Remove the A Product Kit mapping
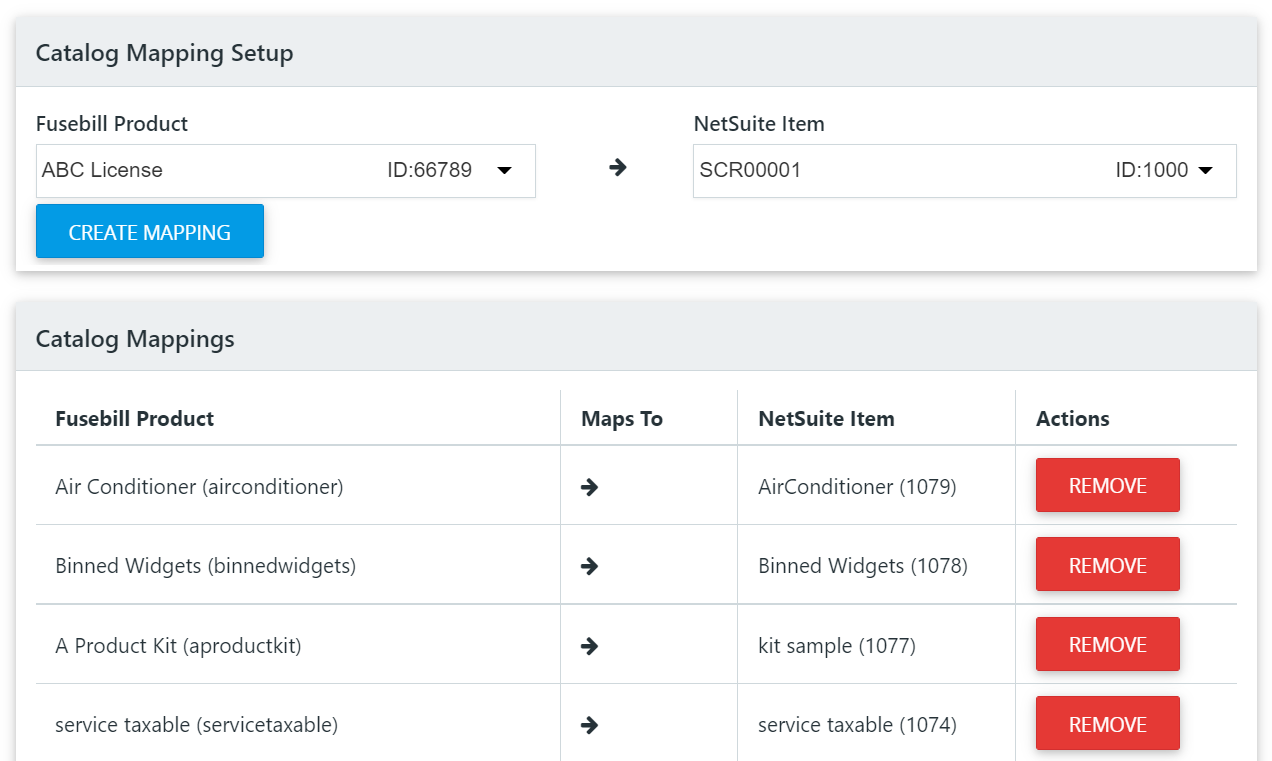The image size is (1272, 761). pos(1108,644)
